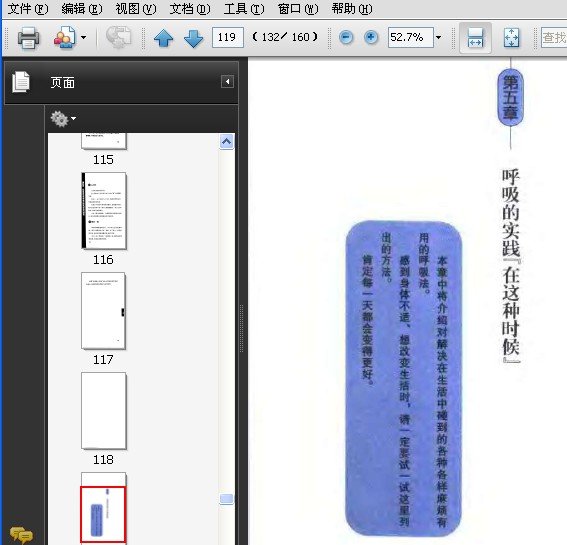Viewport: 567px width, 545px height.
Task: Open the 视图(V) menu
Action: pos(136,9)
